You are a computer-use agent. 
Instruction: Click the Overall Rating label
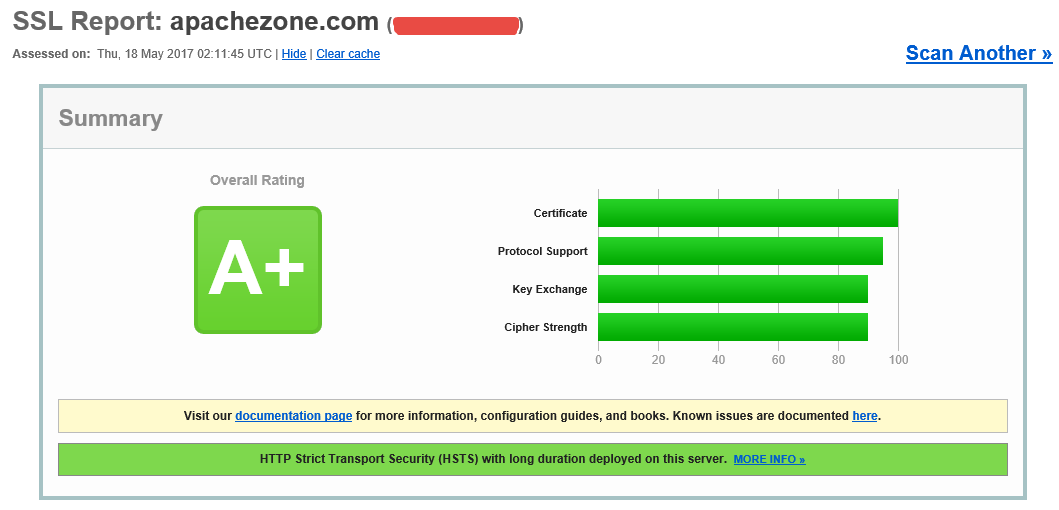[257, 181]
